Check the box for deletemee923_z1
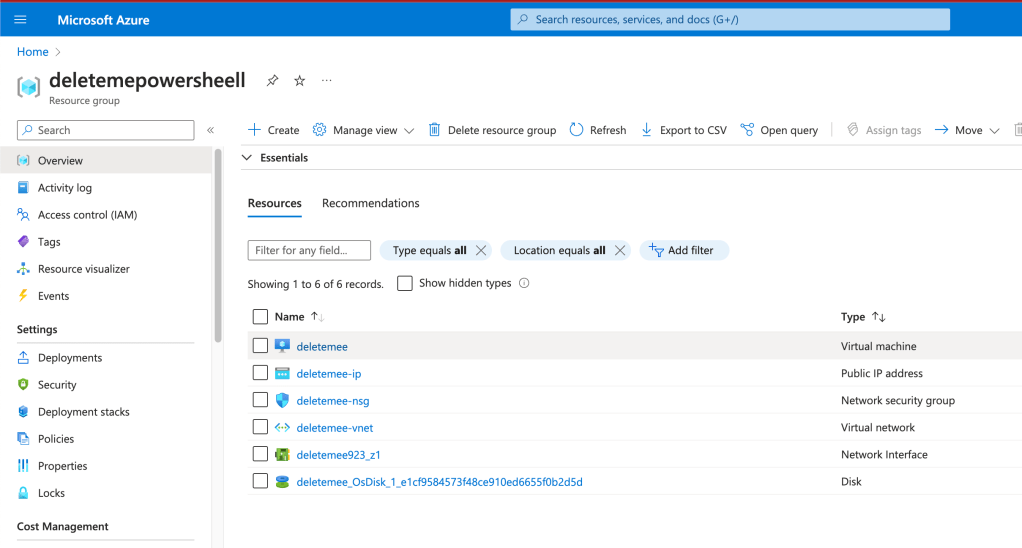The image size is (1022, 548). click(x=260, y=454)
